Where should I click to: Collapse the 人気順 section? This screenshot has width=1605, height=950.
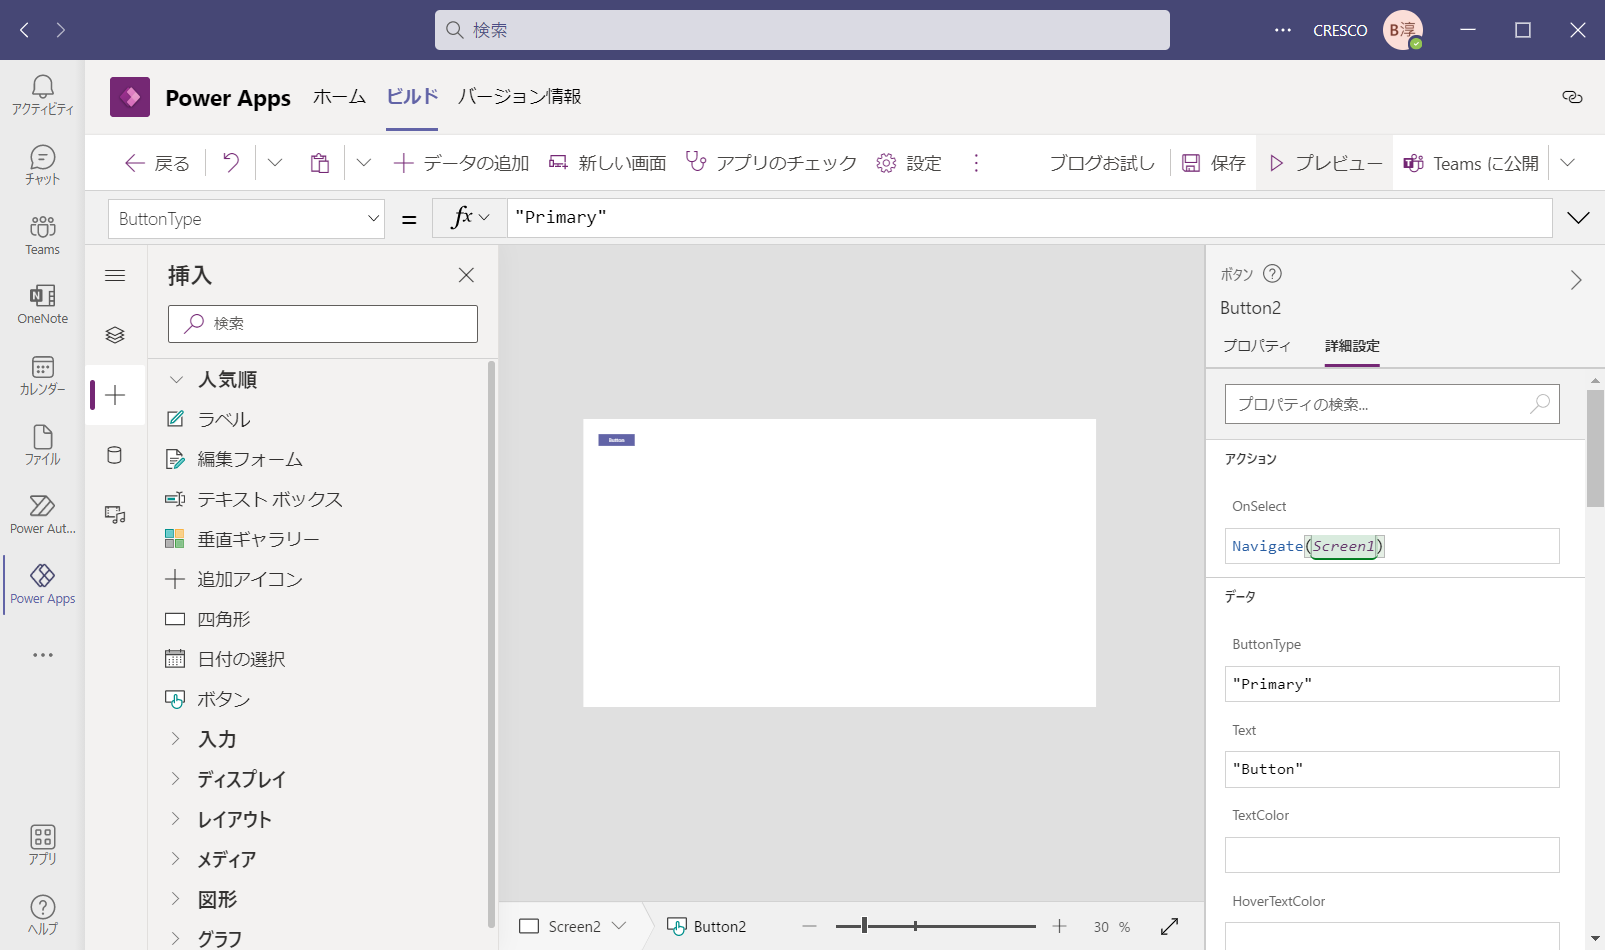click(x=176, y=379)
